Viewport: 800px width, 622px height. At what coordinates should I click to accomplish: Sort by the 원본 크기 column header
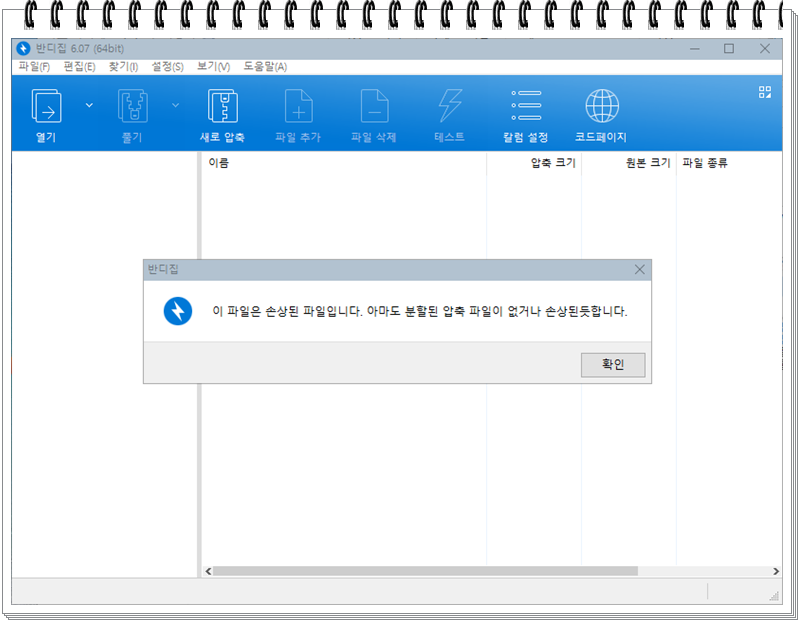click(629, 163)
